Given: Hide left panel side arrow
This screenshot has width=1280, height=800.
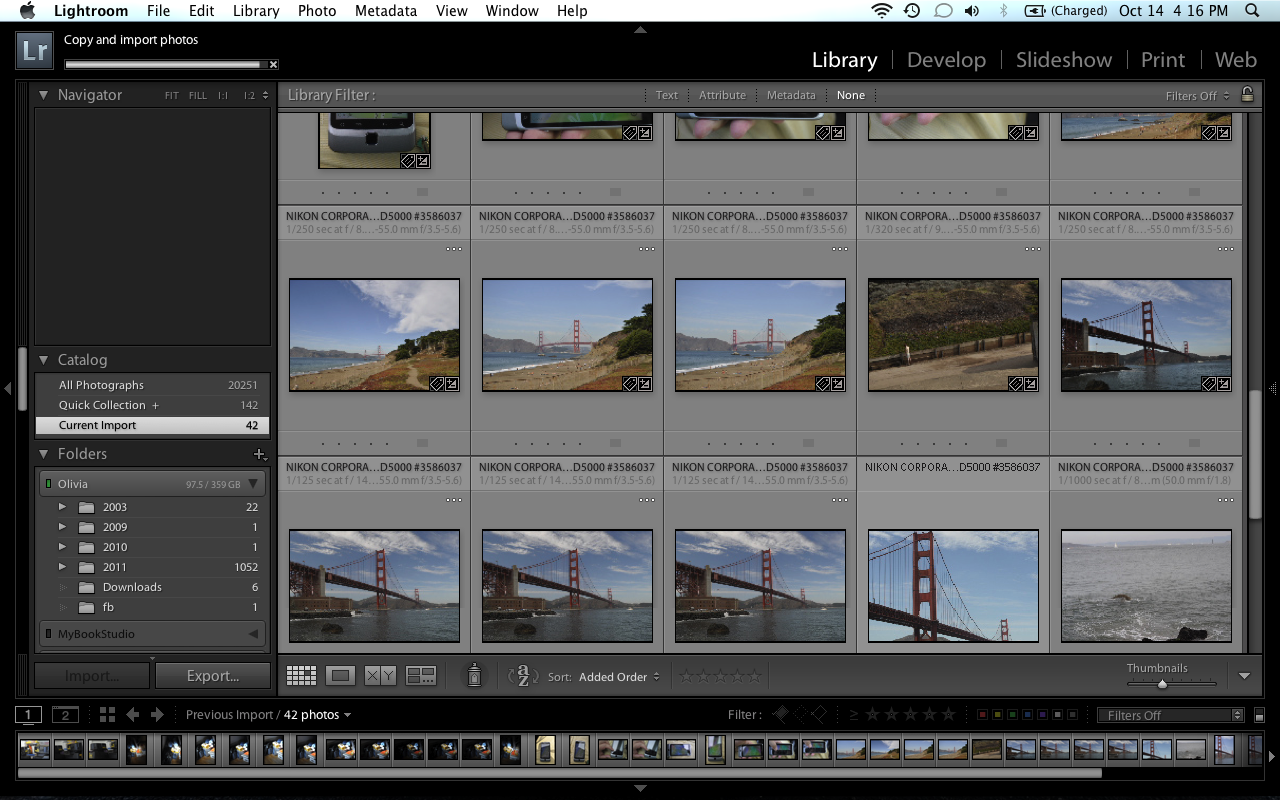Looking at the screenshot, I should tap(8, 387).
